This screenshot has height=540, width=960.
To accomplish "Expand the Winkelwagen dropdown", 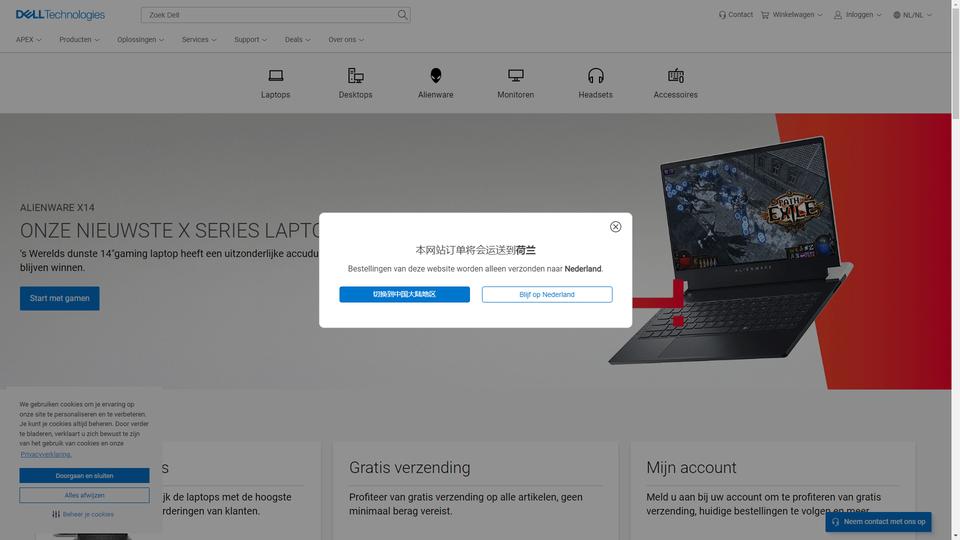I will [x=792, y=15].
